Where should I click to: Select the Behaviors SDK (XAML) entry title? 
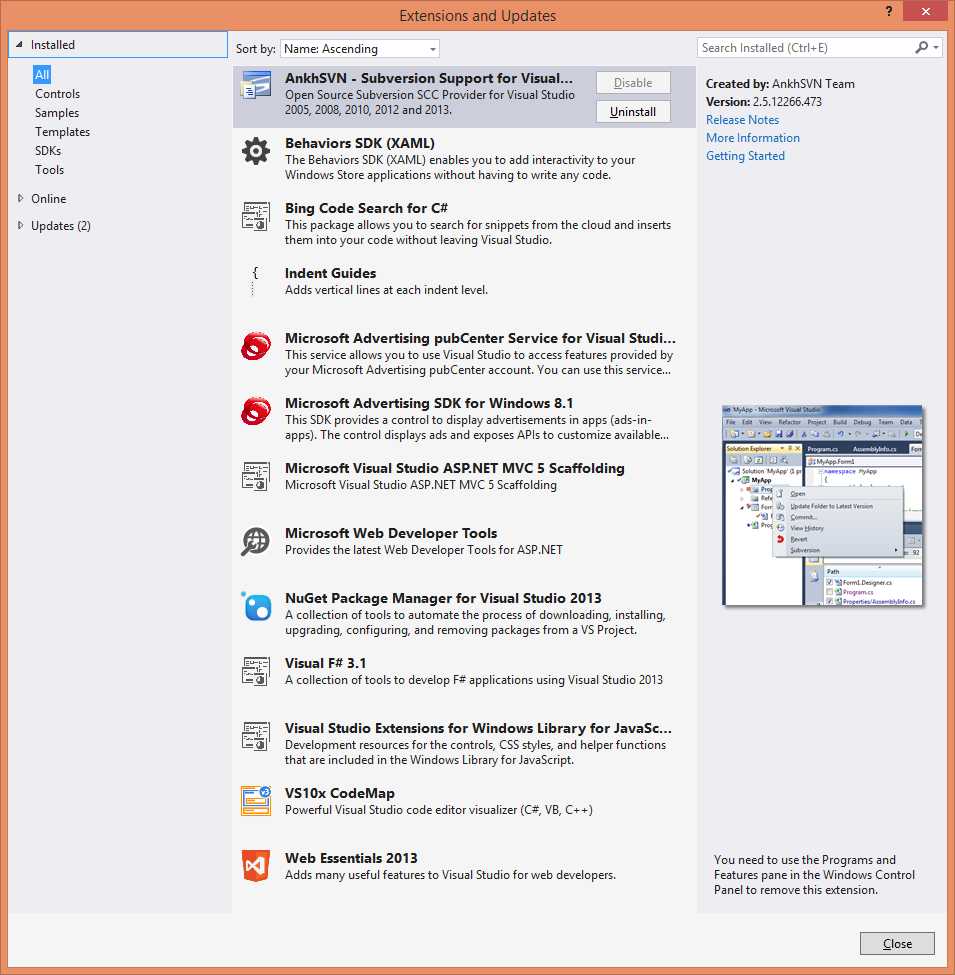pyautogui.click(x=360, y=143)
